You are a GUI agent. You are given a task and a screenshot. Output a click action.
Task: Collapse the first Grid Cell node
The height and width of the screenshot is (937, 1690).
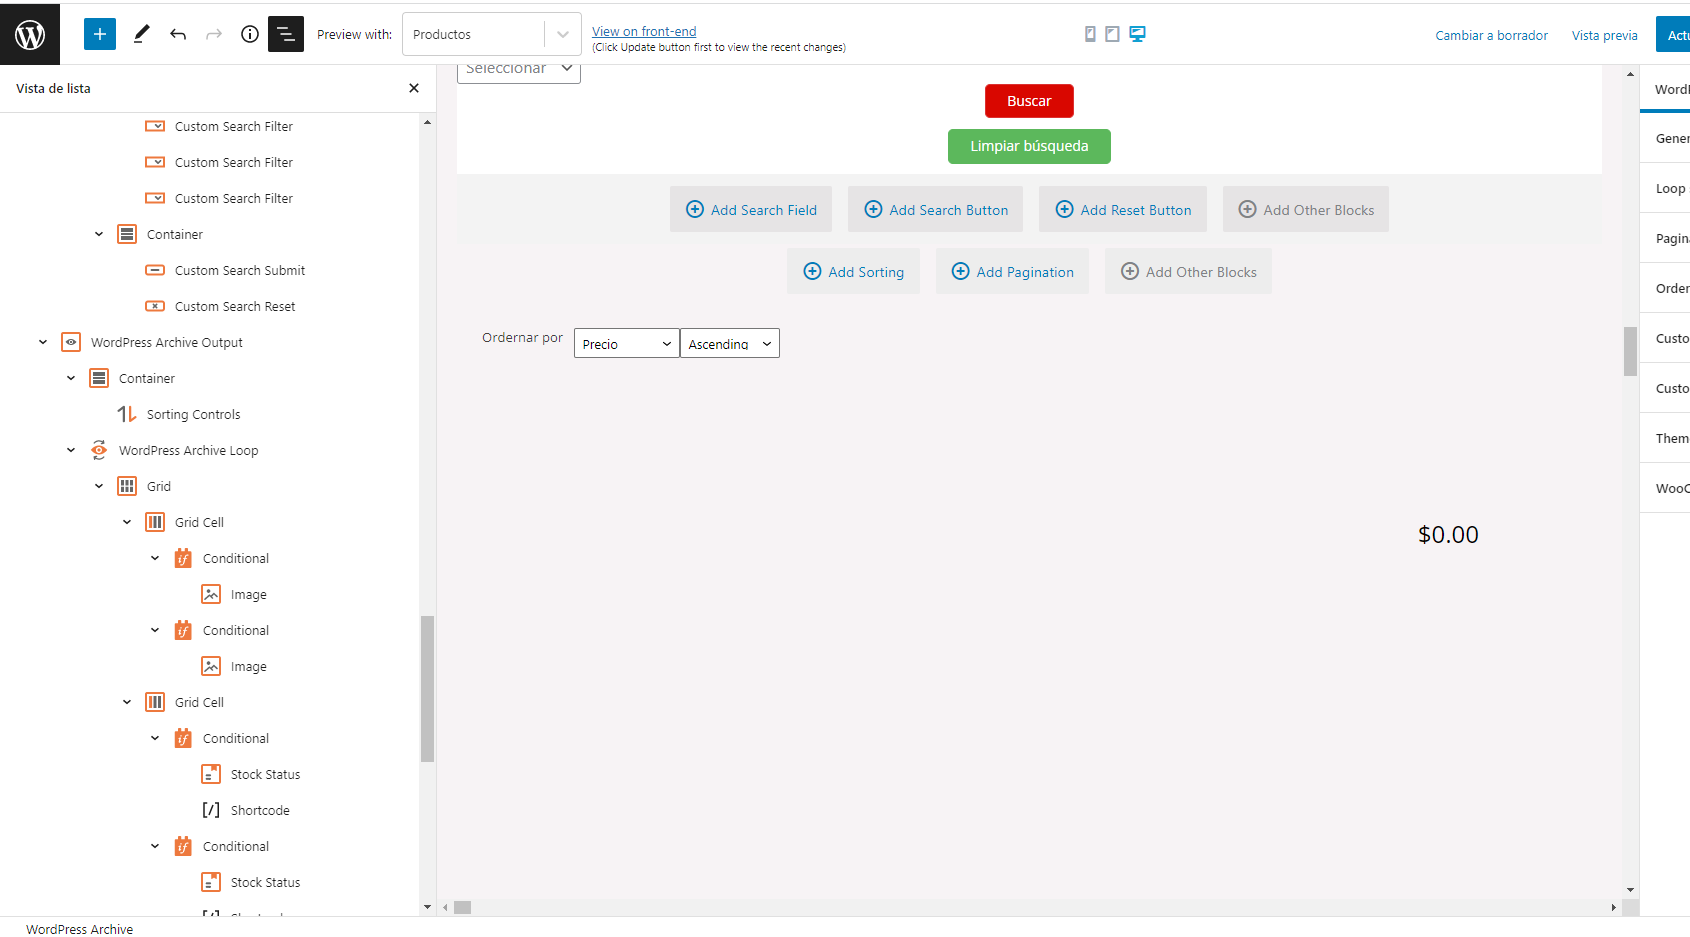click(x=127, y=522)
